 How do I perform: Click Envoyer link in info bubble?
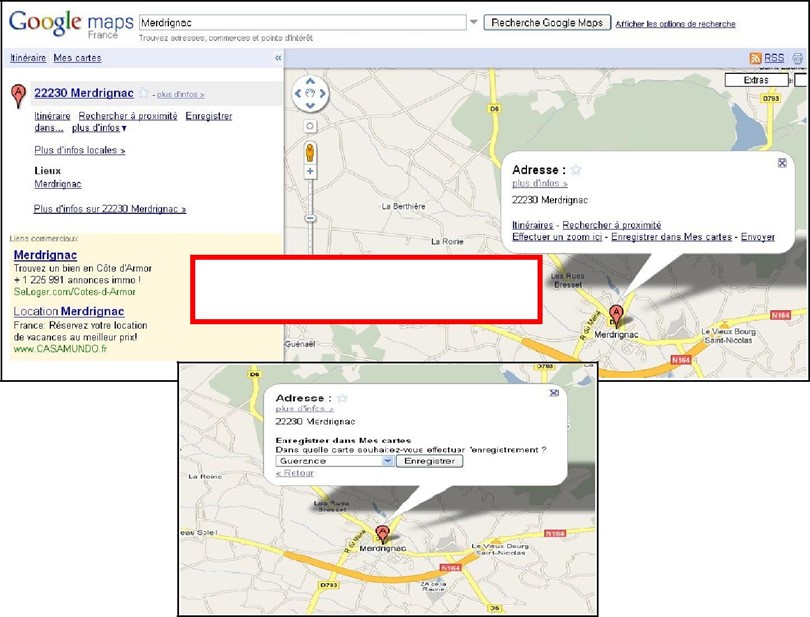[x=758, y=237]
